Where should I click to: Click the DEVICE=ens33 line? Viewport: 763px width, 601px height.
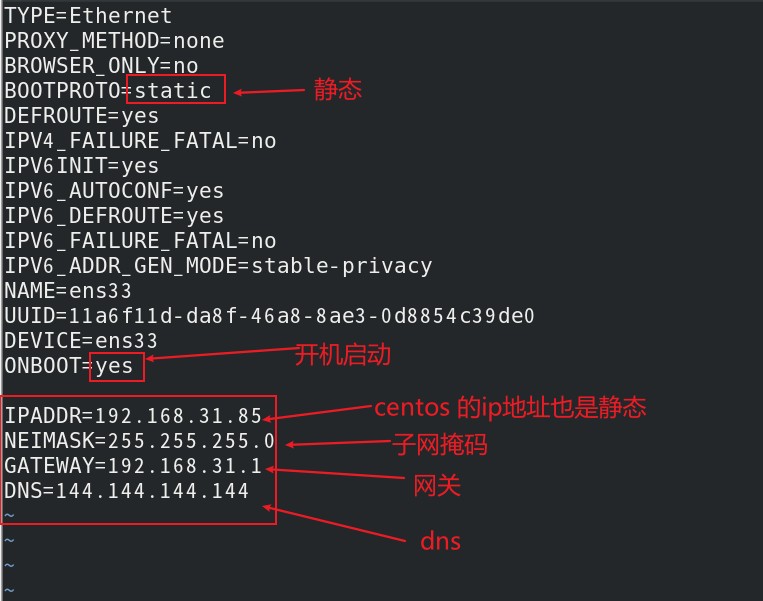point(82,341)
